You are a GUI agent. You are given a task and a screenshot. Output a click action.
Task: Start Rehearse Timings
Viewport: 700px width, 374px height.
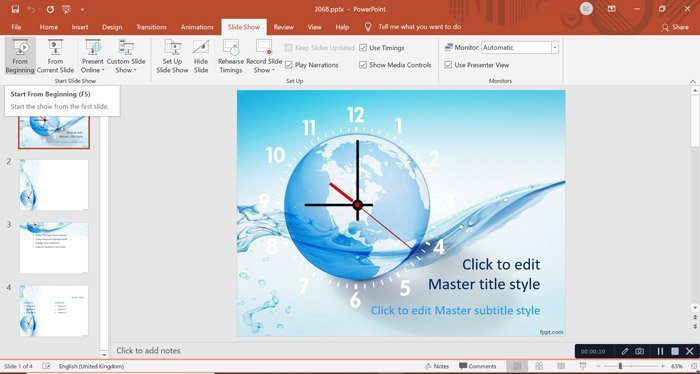231,56
